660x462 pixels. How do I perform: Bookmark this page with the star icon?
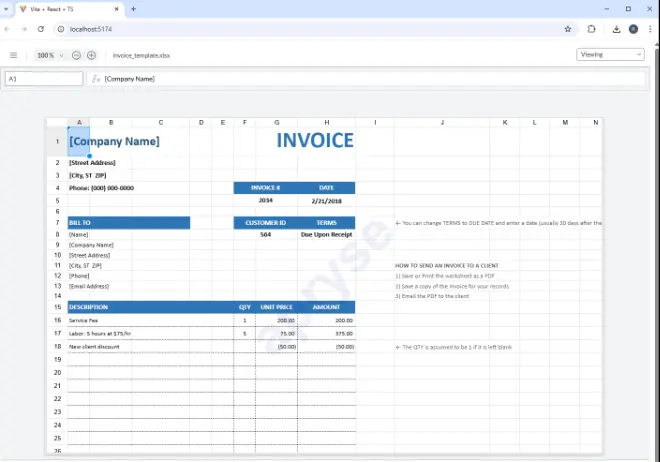pos(568,29)
